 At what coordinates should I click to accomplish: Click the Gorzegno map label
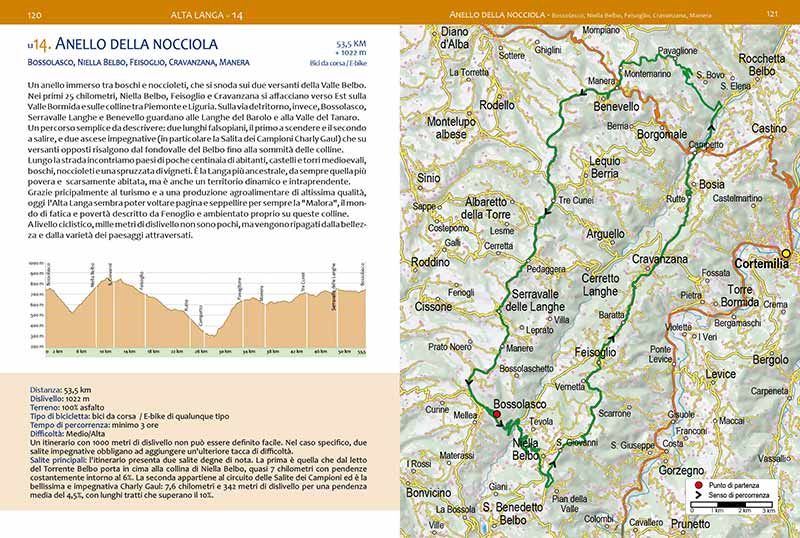[681, 471]
